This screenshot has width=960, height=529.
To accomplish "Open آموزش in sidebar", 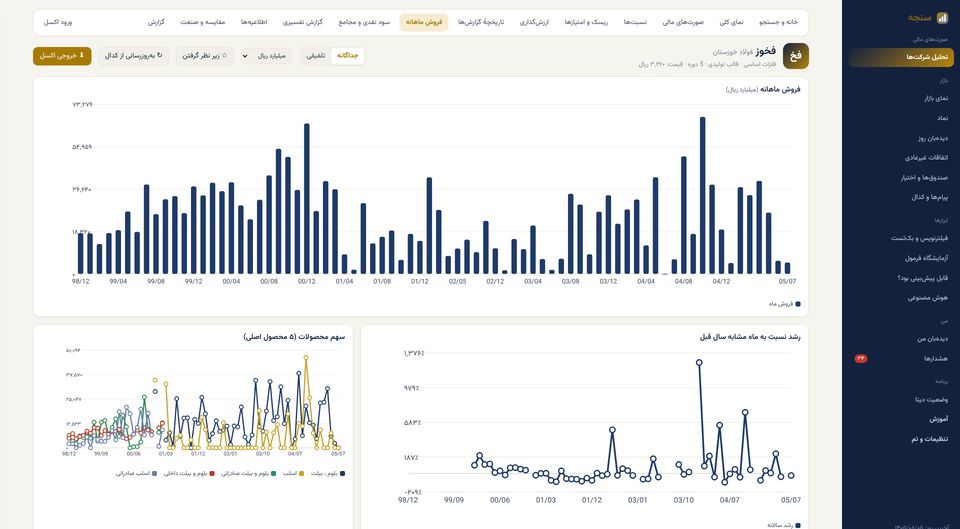I will coord(901,419).
